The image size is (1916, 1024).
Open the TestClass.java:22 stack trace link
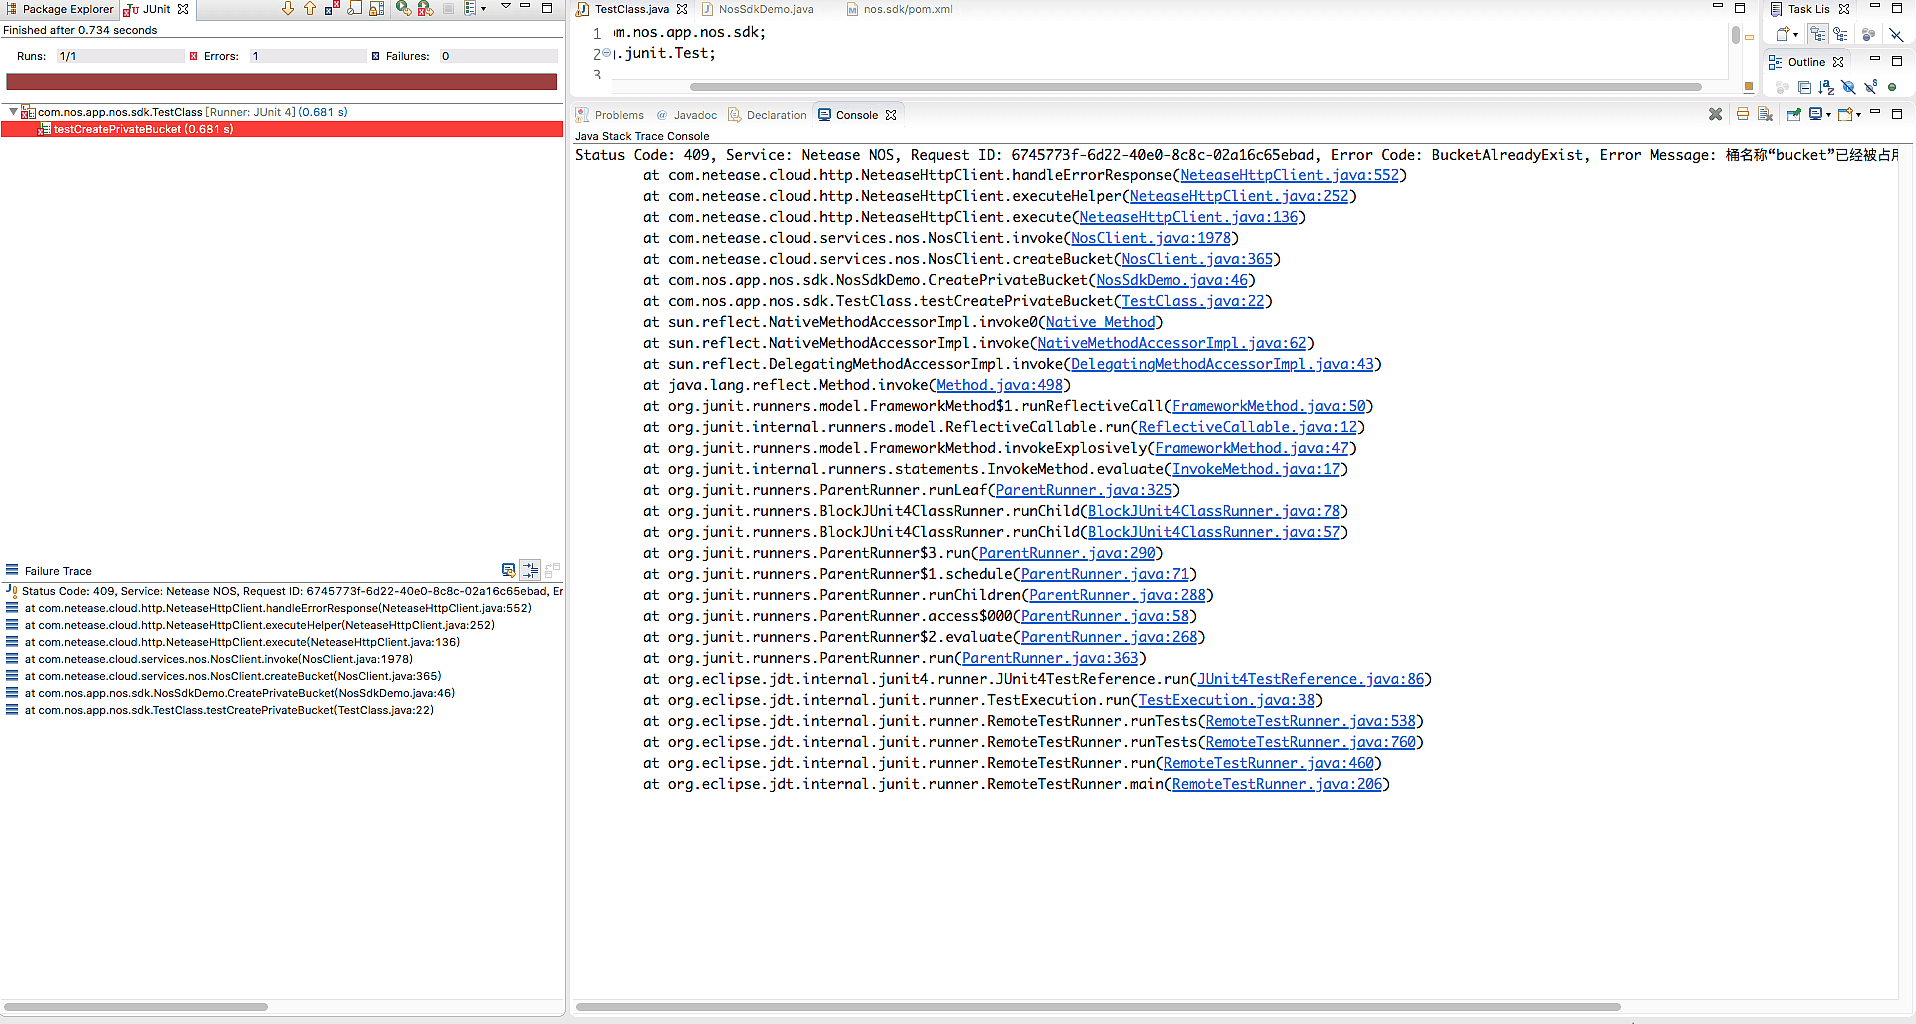point(1193,302)
